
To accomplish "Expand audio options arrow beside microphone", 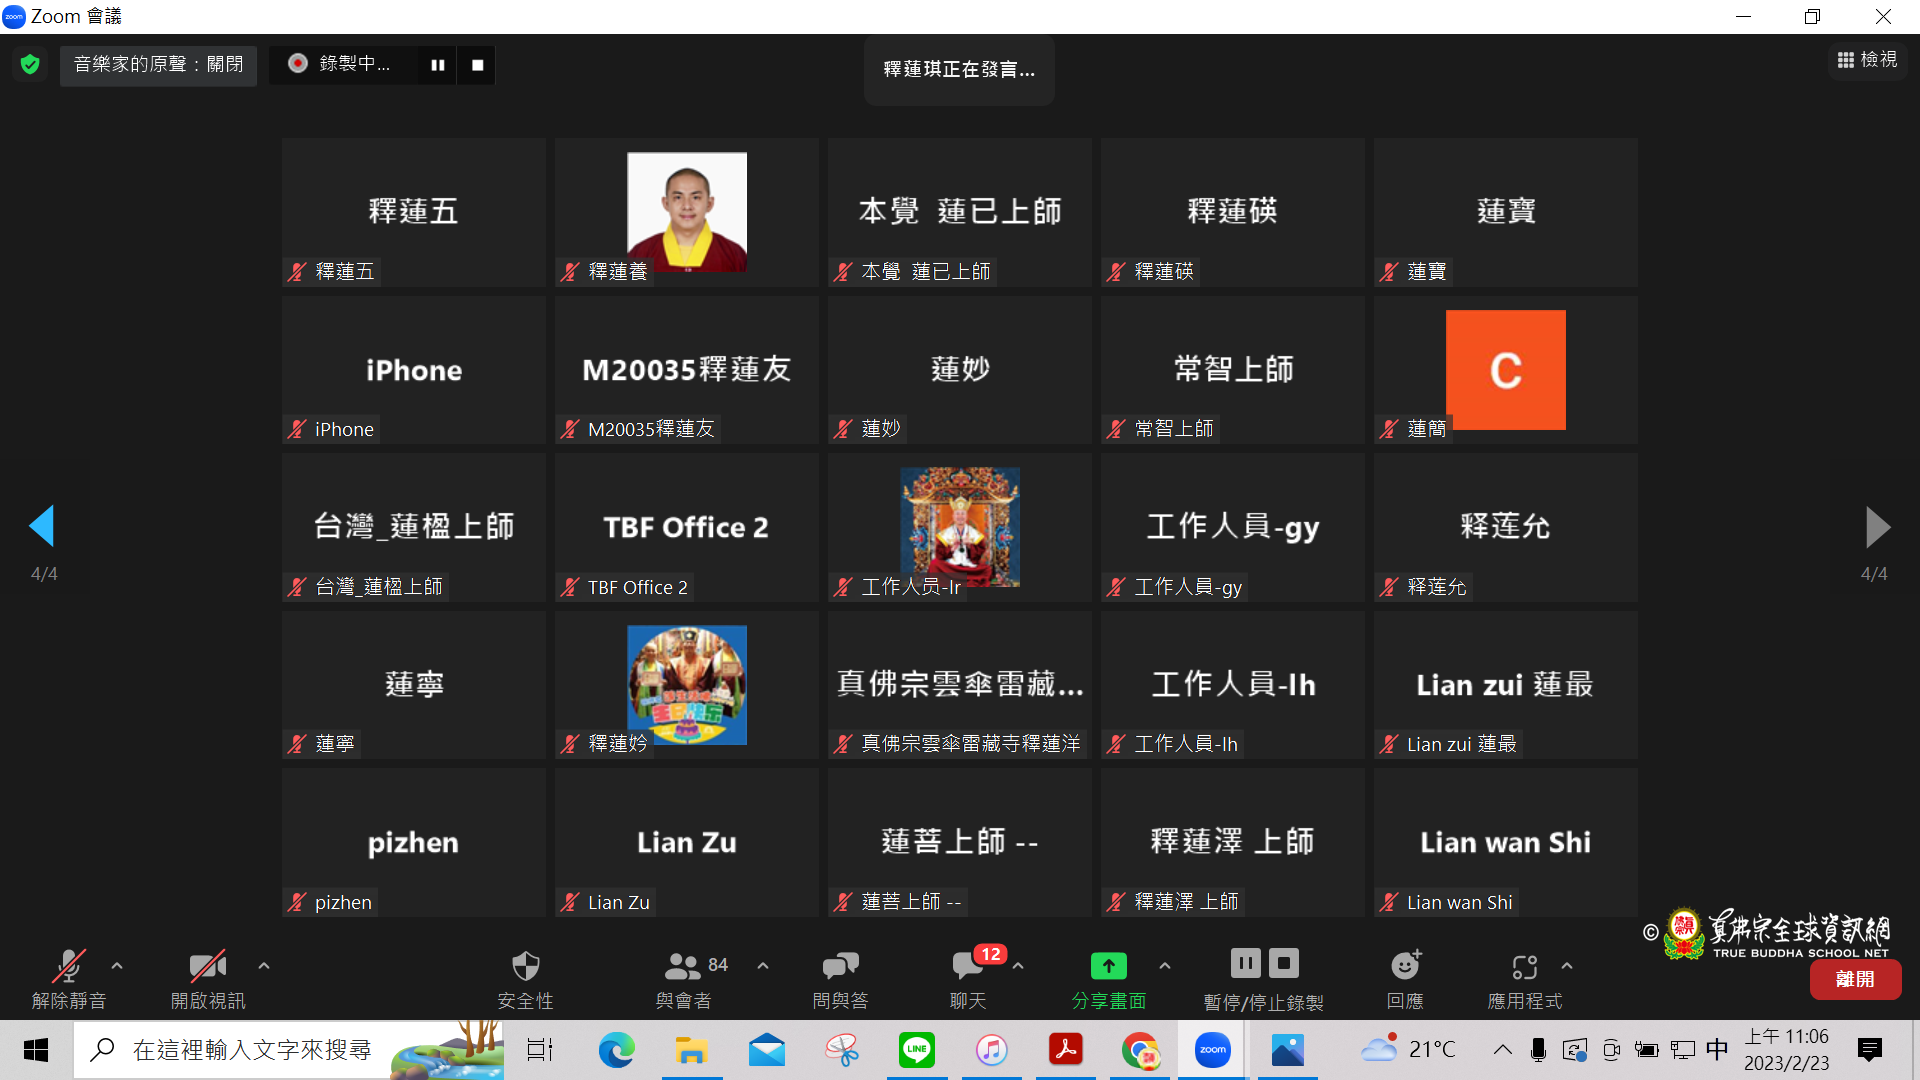I will 117,966.
